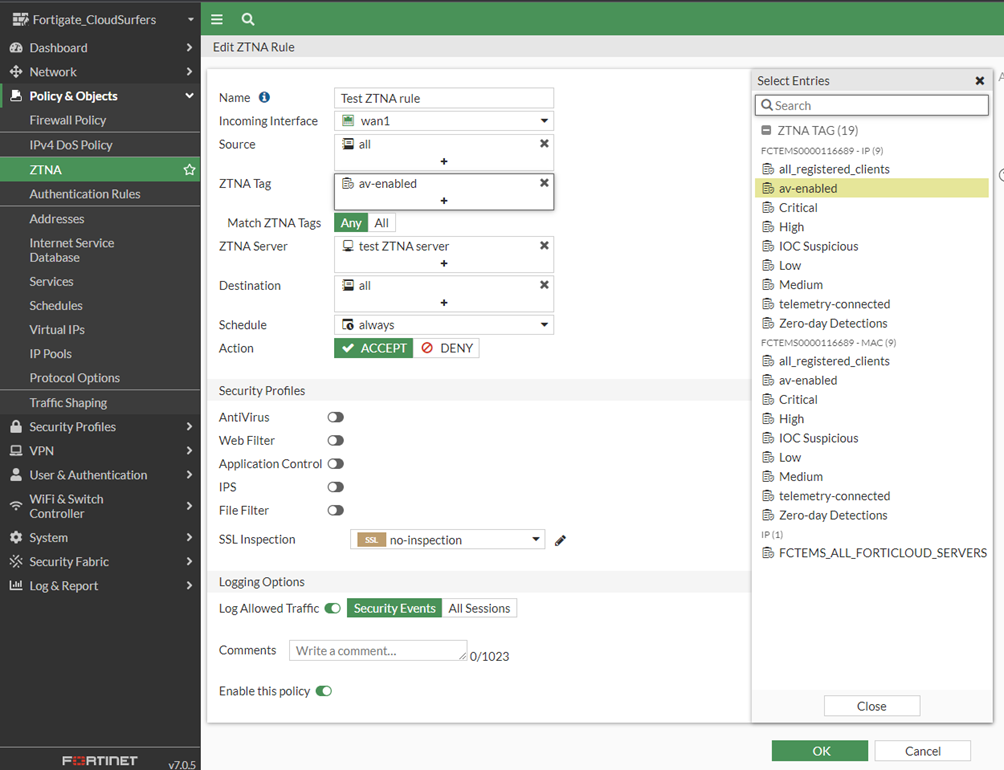Toggle the hamburger menu icon
The image size is (1004, 770).
pos(217,19)
